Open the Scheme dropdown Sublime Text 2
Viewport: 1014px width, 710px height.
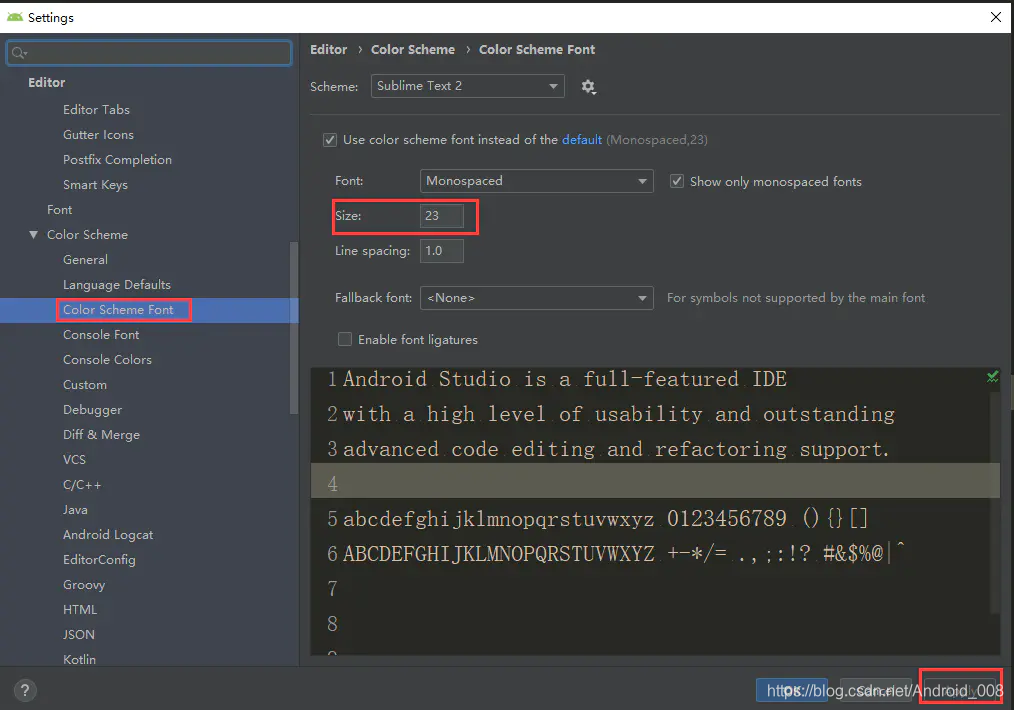(x=468, y=86)
